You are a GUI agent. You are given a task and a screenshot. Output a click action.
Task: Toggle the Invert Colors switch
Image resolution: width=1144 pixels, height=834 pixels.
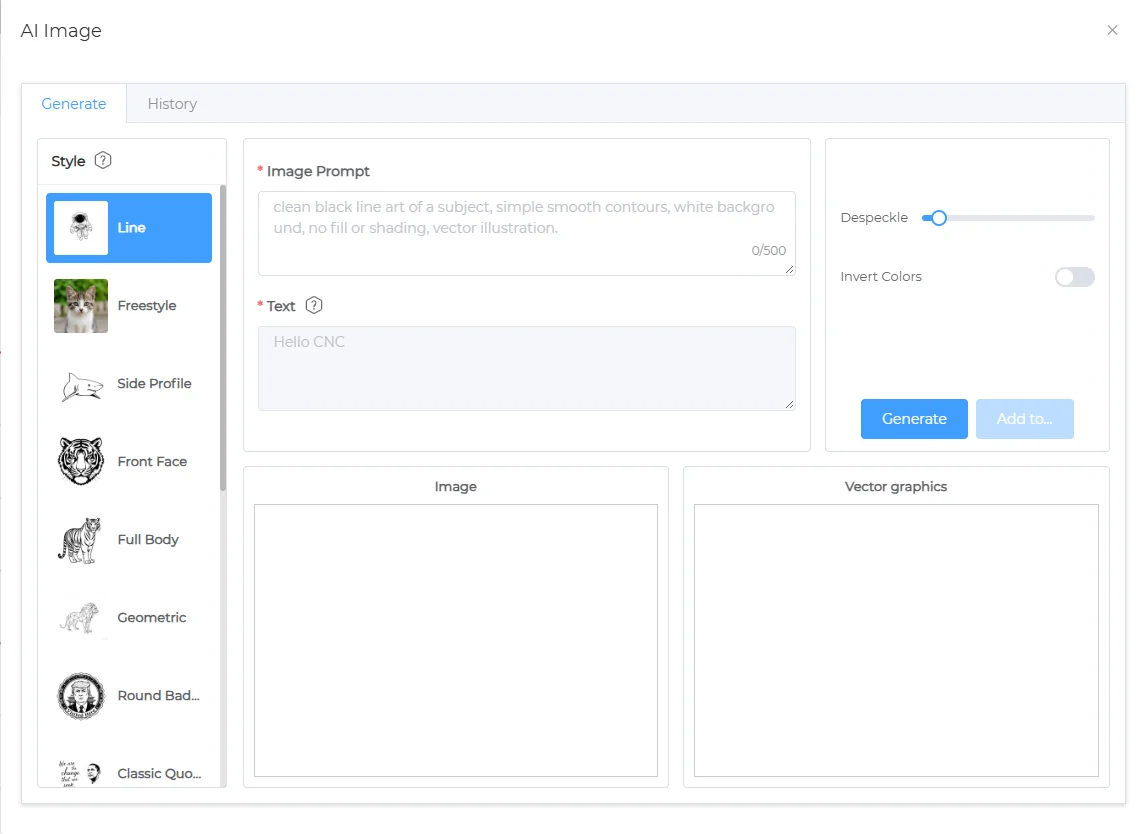1075,277
